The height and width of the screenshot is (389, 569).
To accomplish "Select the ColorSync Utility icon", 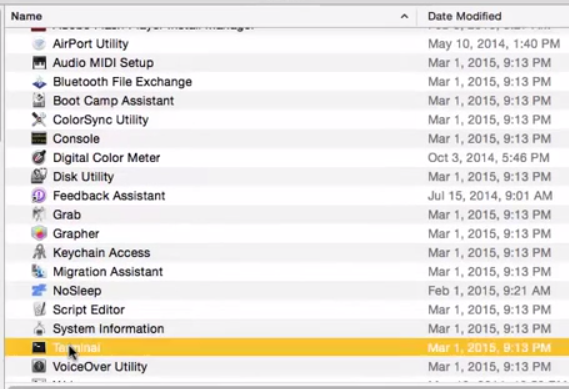I will 39,120.
